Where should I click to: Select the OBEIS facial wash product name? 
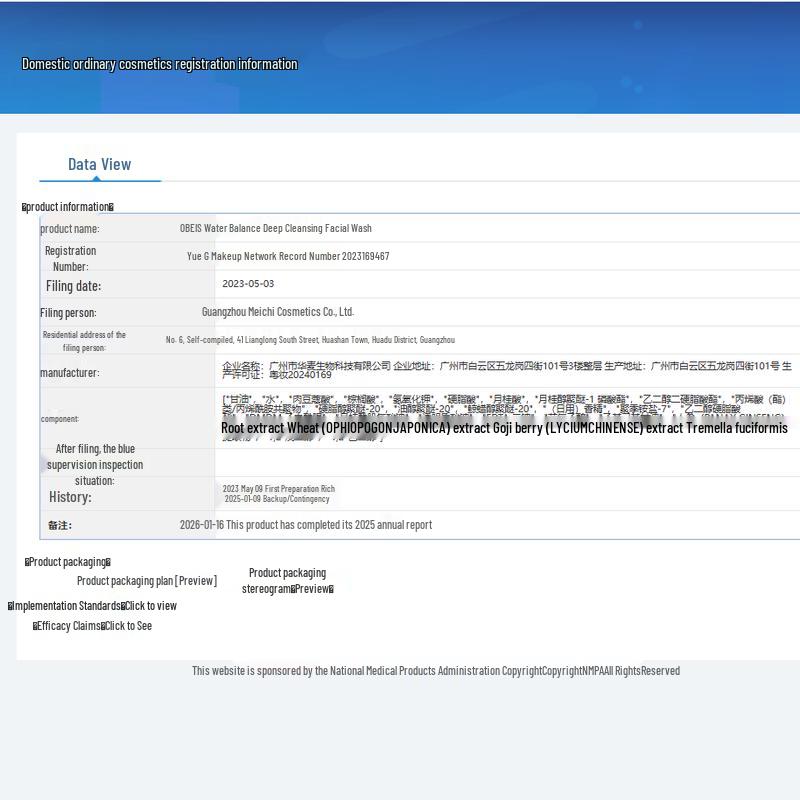(275, 228)
